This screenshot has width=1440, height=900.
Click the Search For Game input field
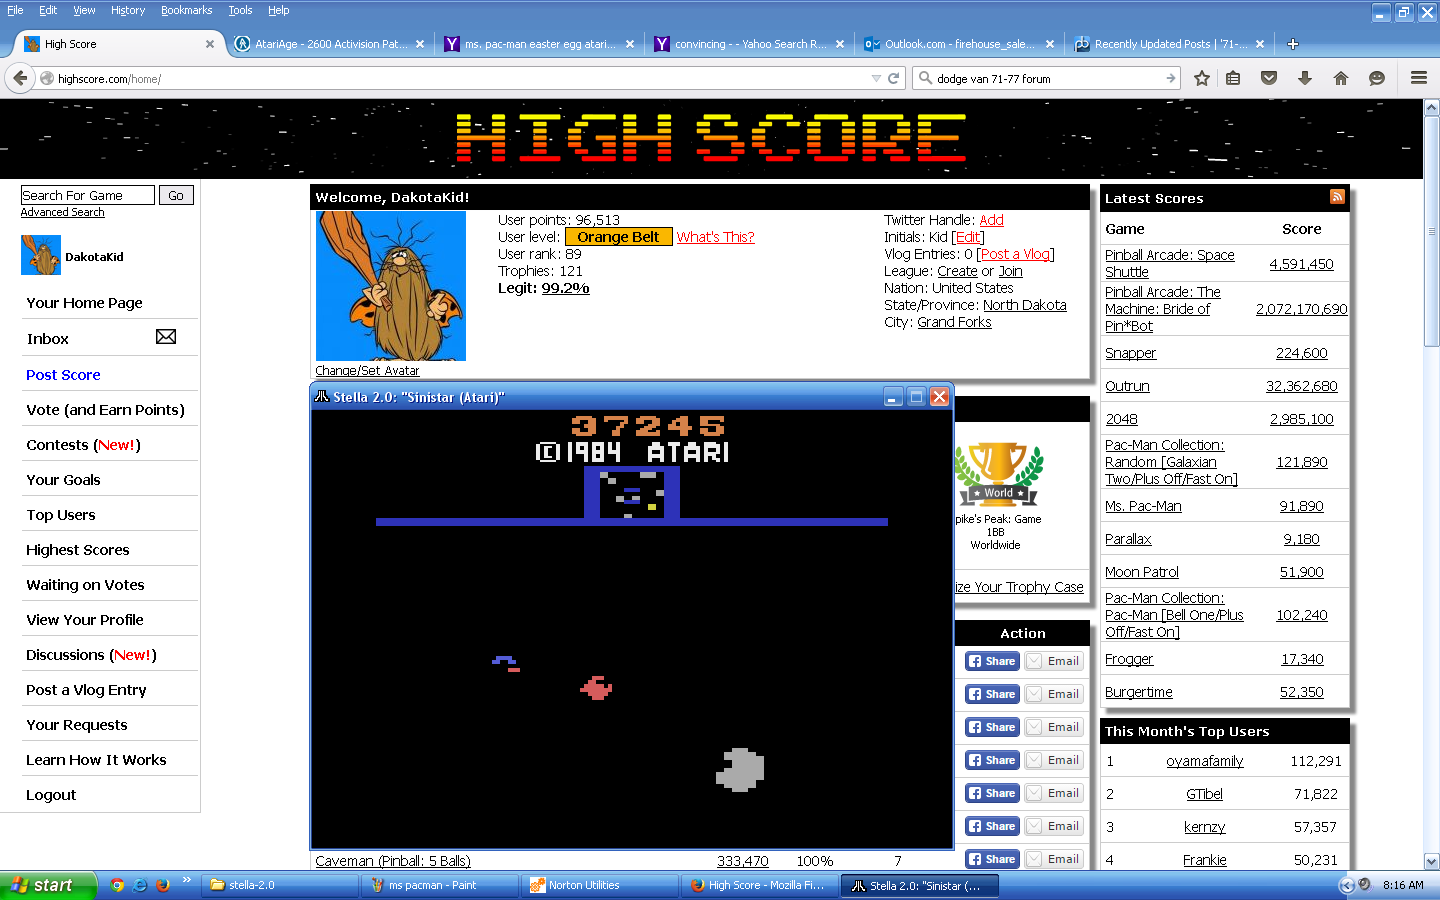(x=87, y=195)
